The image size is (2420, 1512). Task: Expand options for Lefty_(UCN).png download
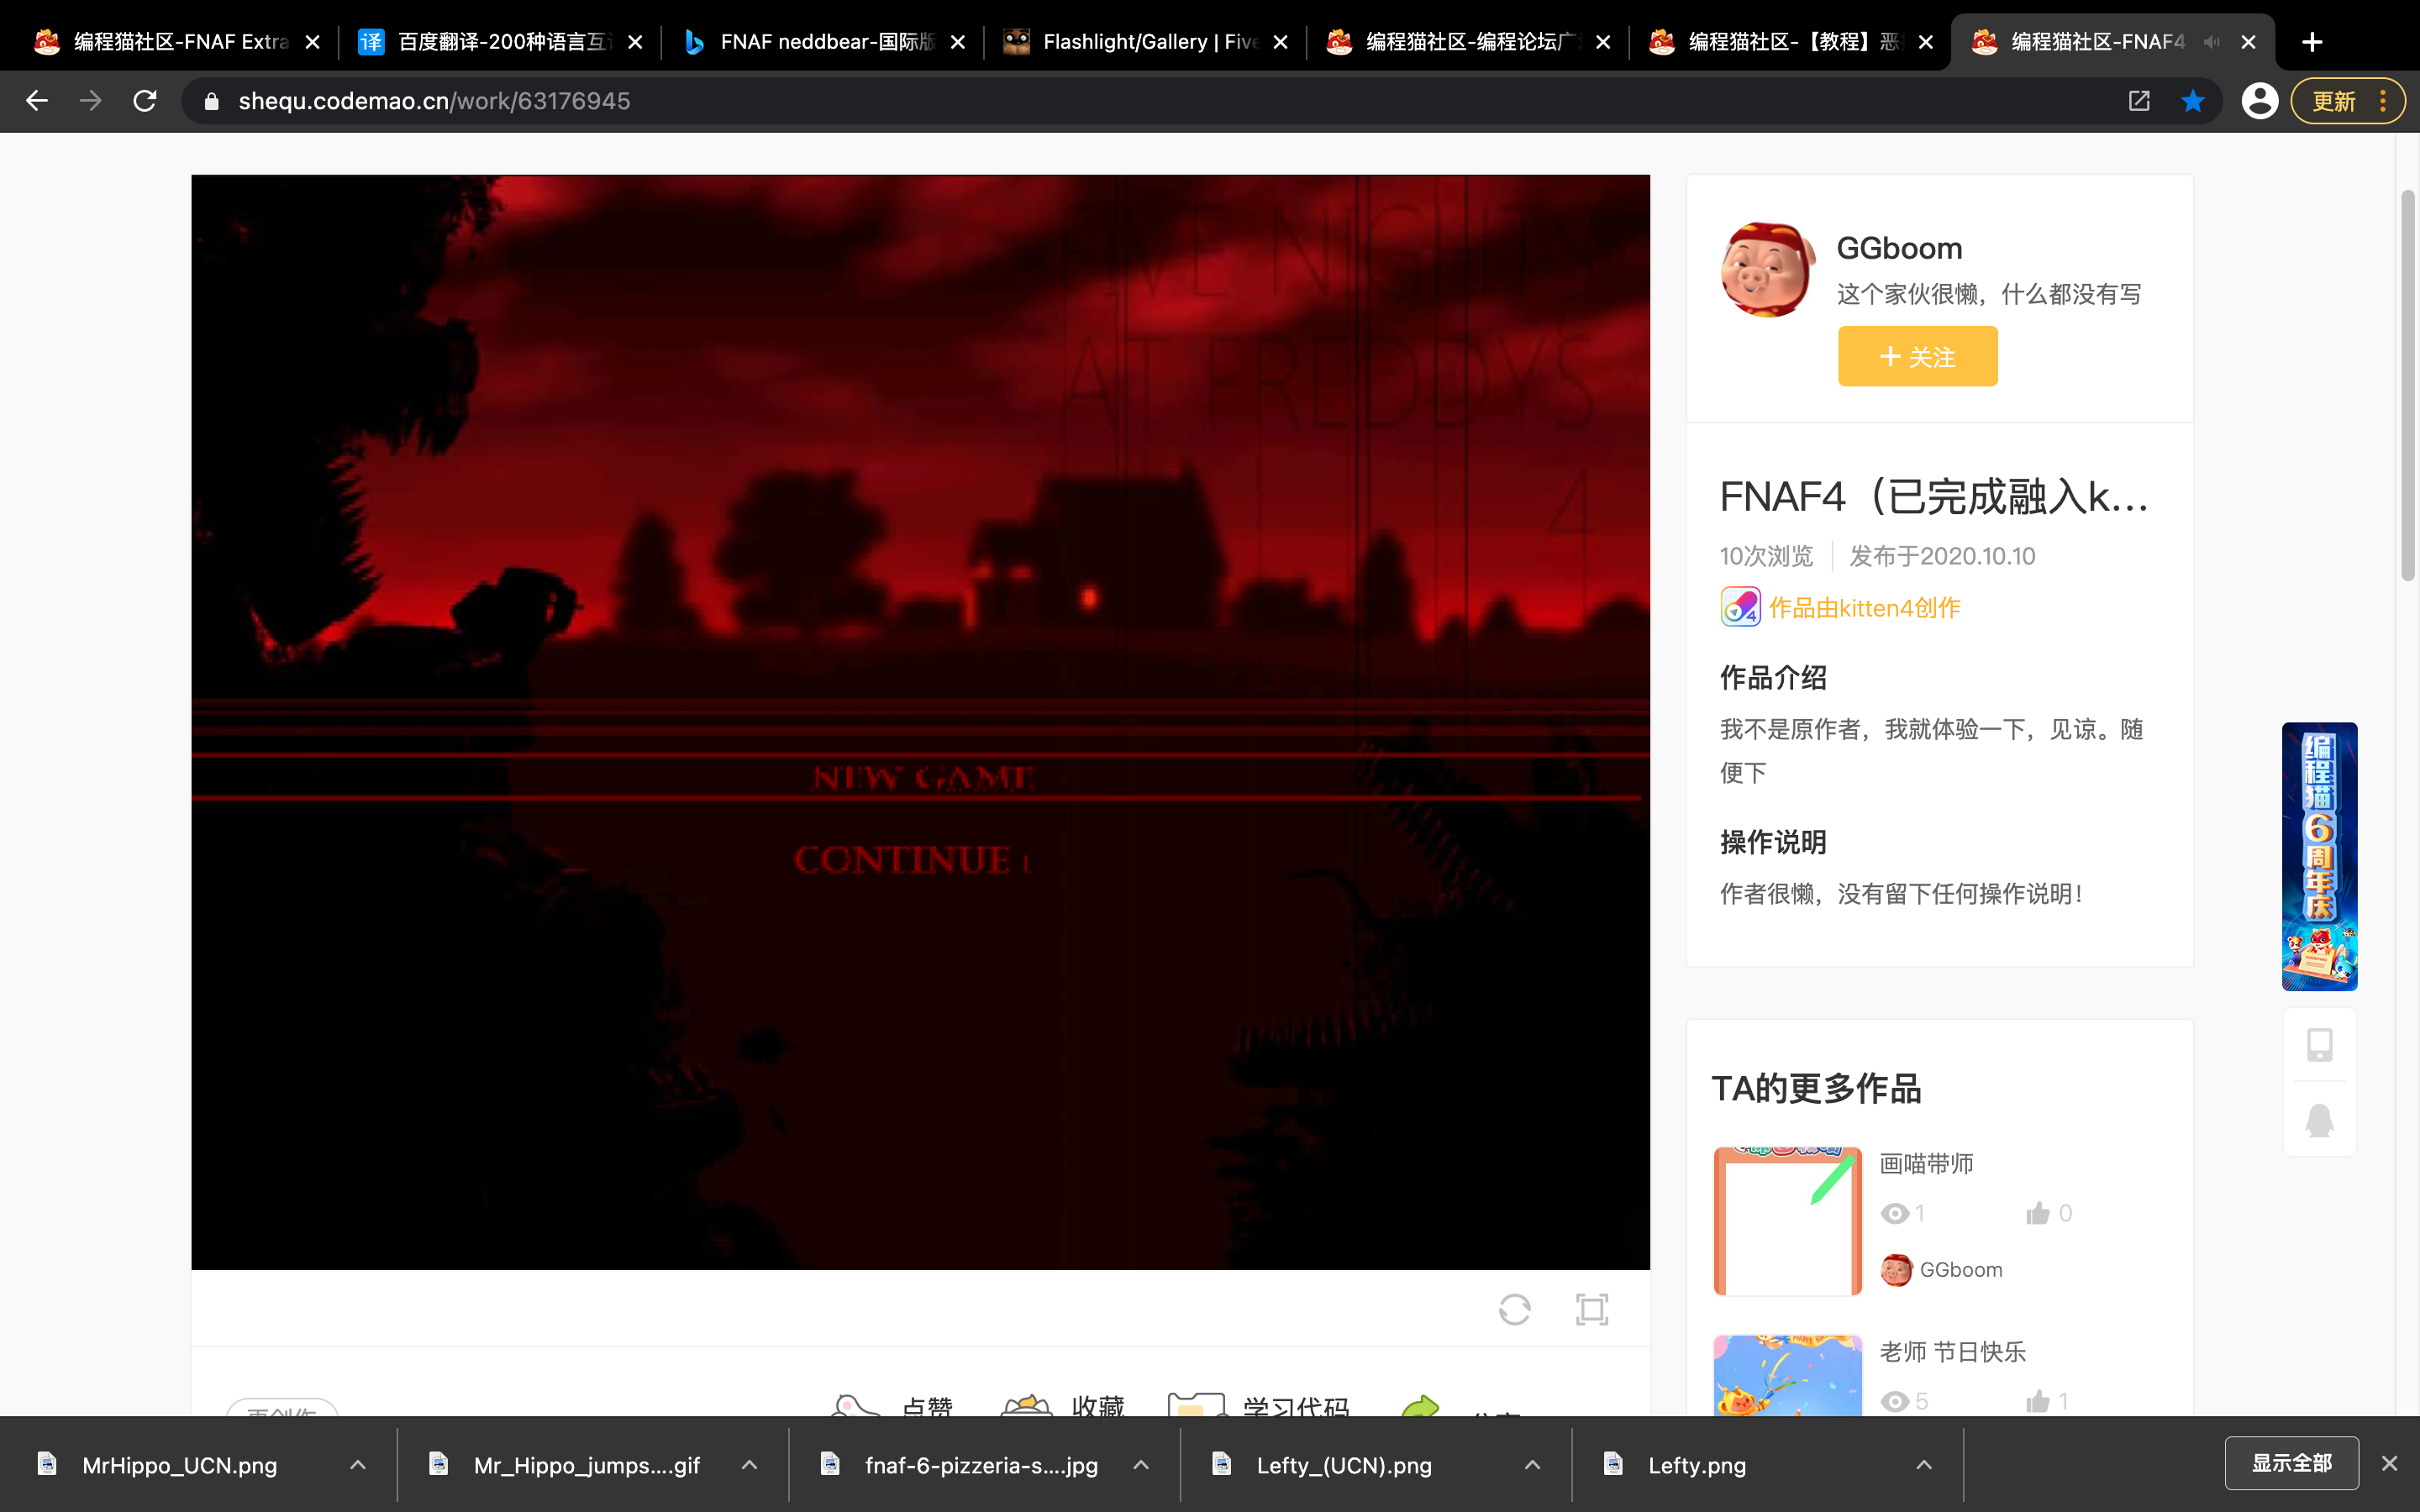[1532, 1465]
